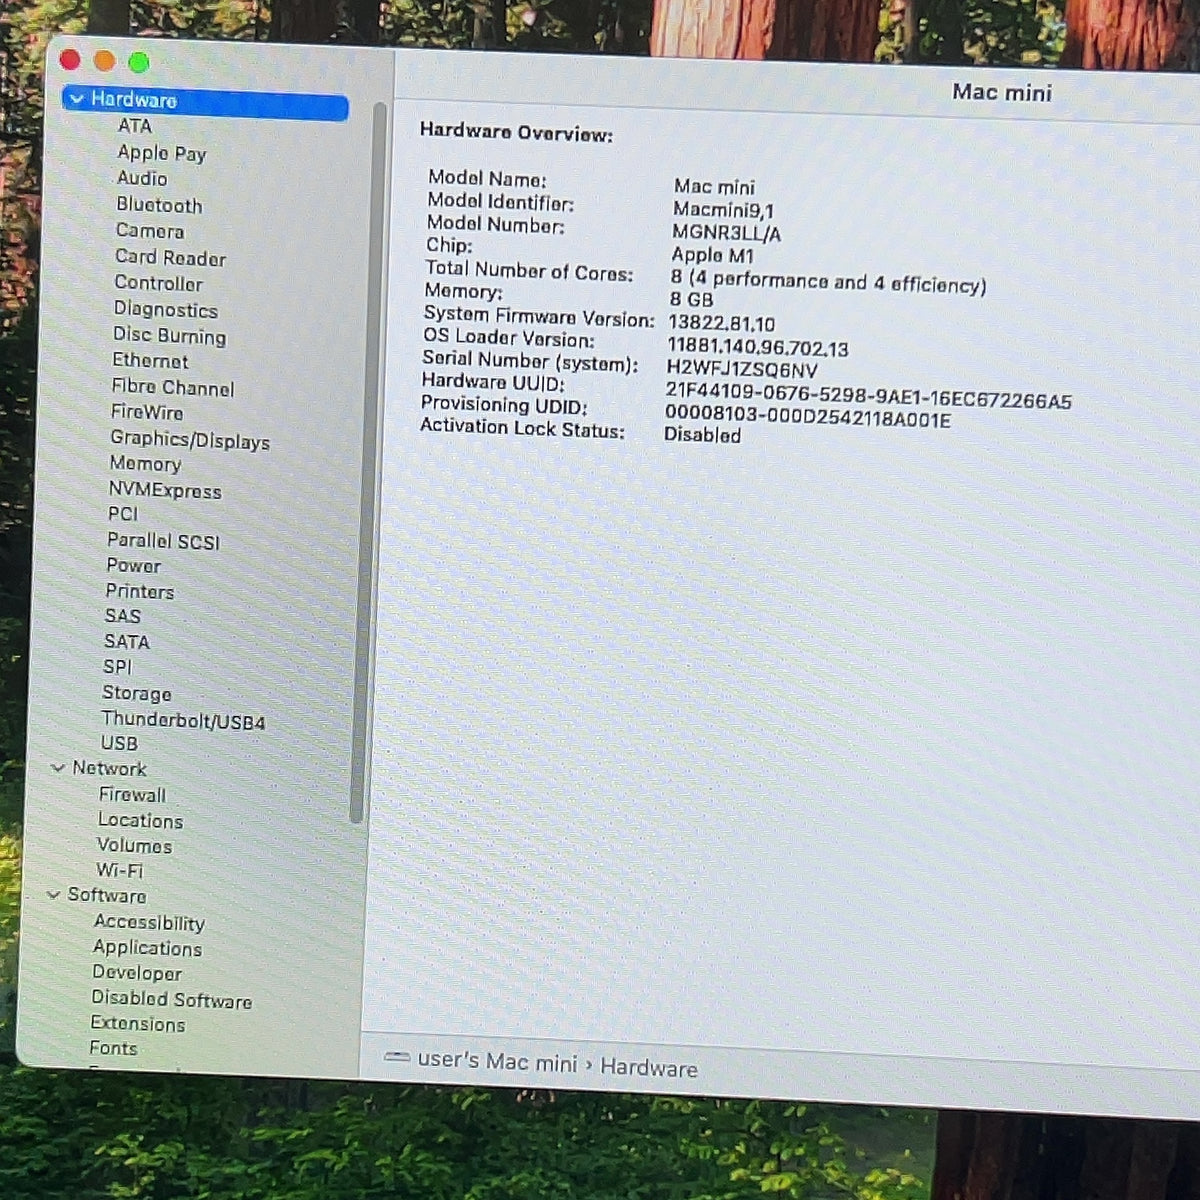Open the Parallel SCSI entry
Viewport: 1200px width, 1200px height.
(163, 541)
